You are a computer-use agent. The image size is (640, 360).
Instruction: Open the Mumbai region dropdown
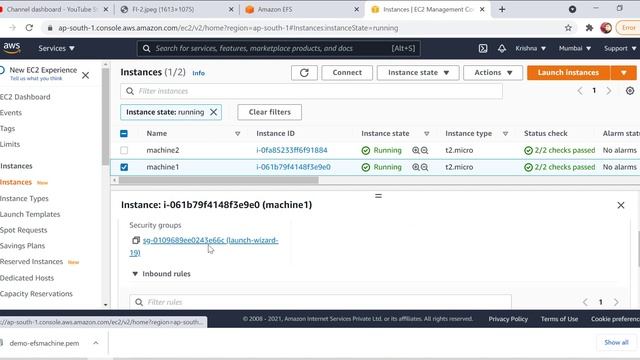click(x=575, y=48)
